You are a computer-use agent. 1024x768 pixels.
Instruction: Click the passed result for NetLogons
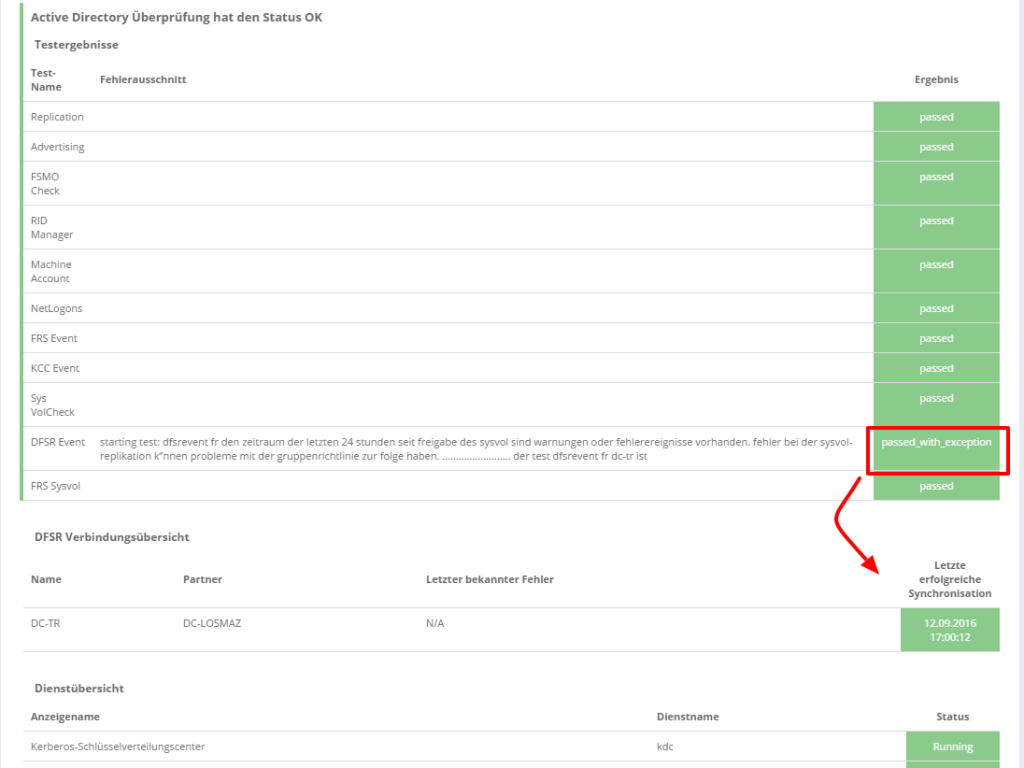click(936, 309)
